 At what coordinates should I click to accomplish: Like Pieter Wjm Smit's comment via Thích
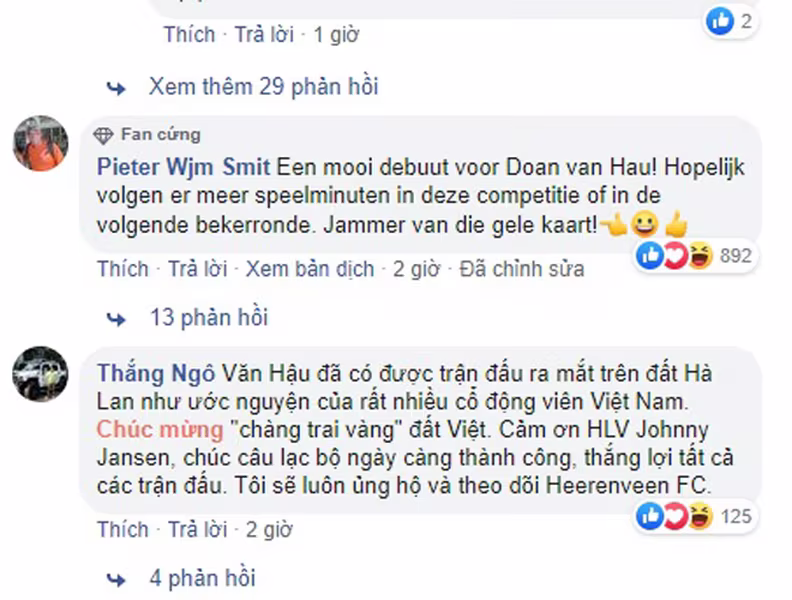click(x=123, y=269)
